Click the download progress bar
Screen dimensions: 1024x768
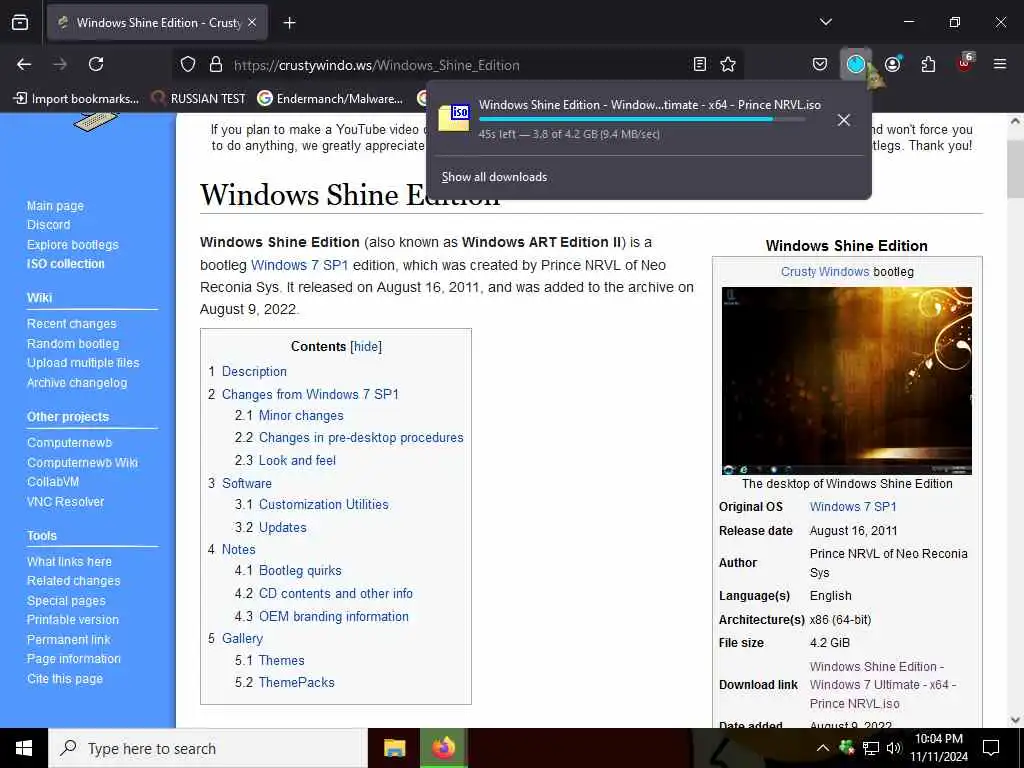pyautogui.click(x=641, y=120)
